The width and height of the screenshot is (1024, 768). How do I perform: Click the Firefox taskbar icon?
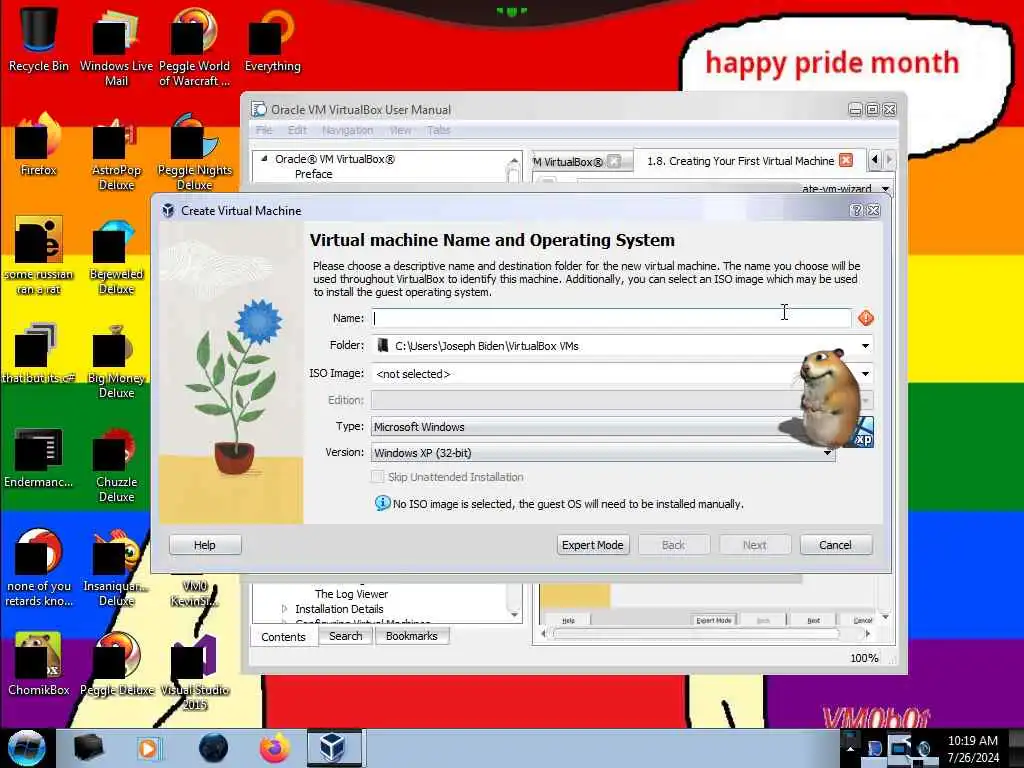[274, 748]
